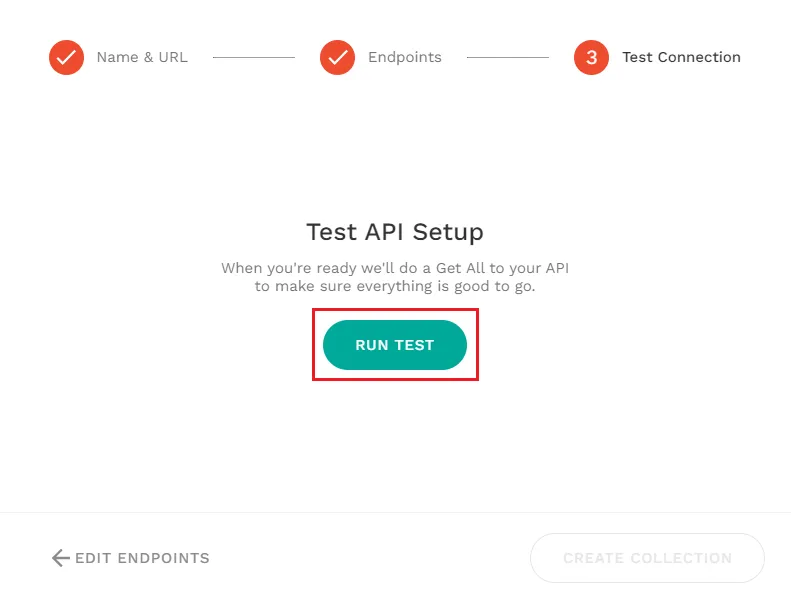Click the "When you're ready" description line
The image size is (791, 597).
pyautogui.click(x=395, y=268)
